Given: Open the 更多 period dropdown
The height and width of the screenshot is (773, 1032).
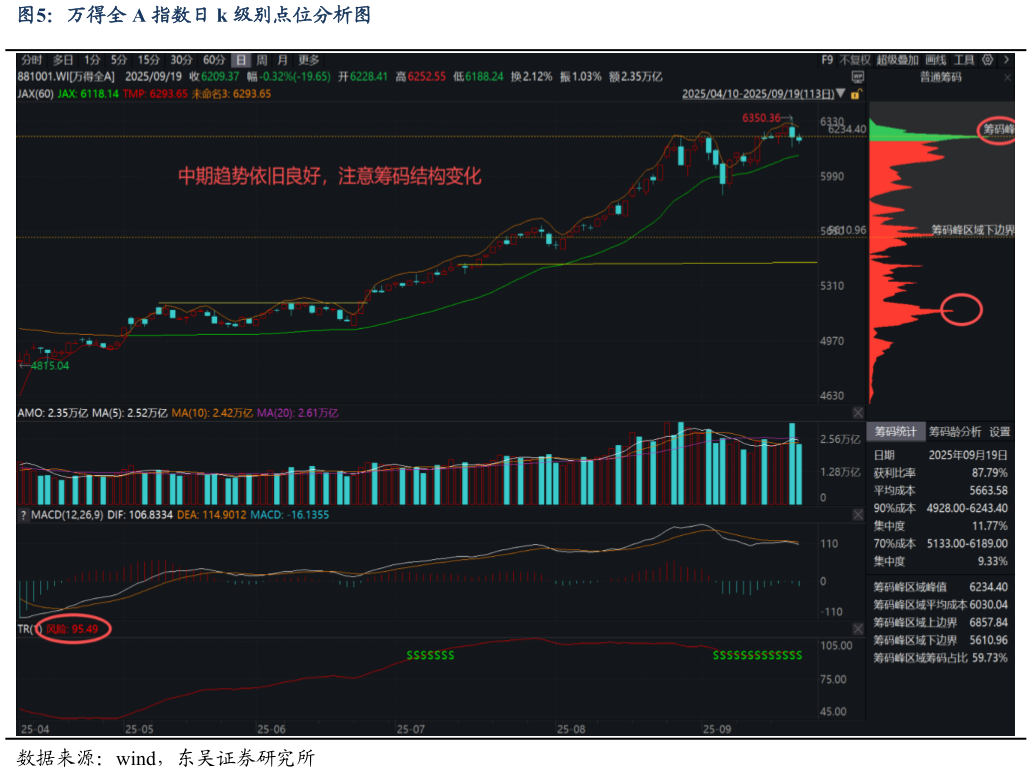Looking at the screenshot, I should click(x=310, y=60).
